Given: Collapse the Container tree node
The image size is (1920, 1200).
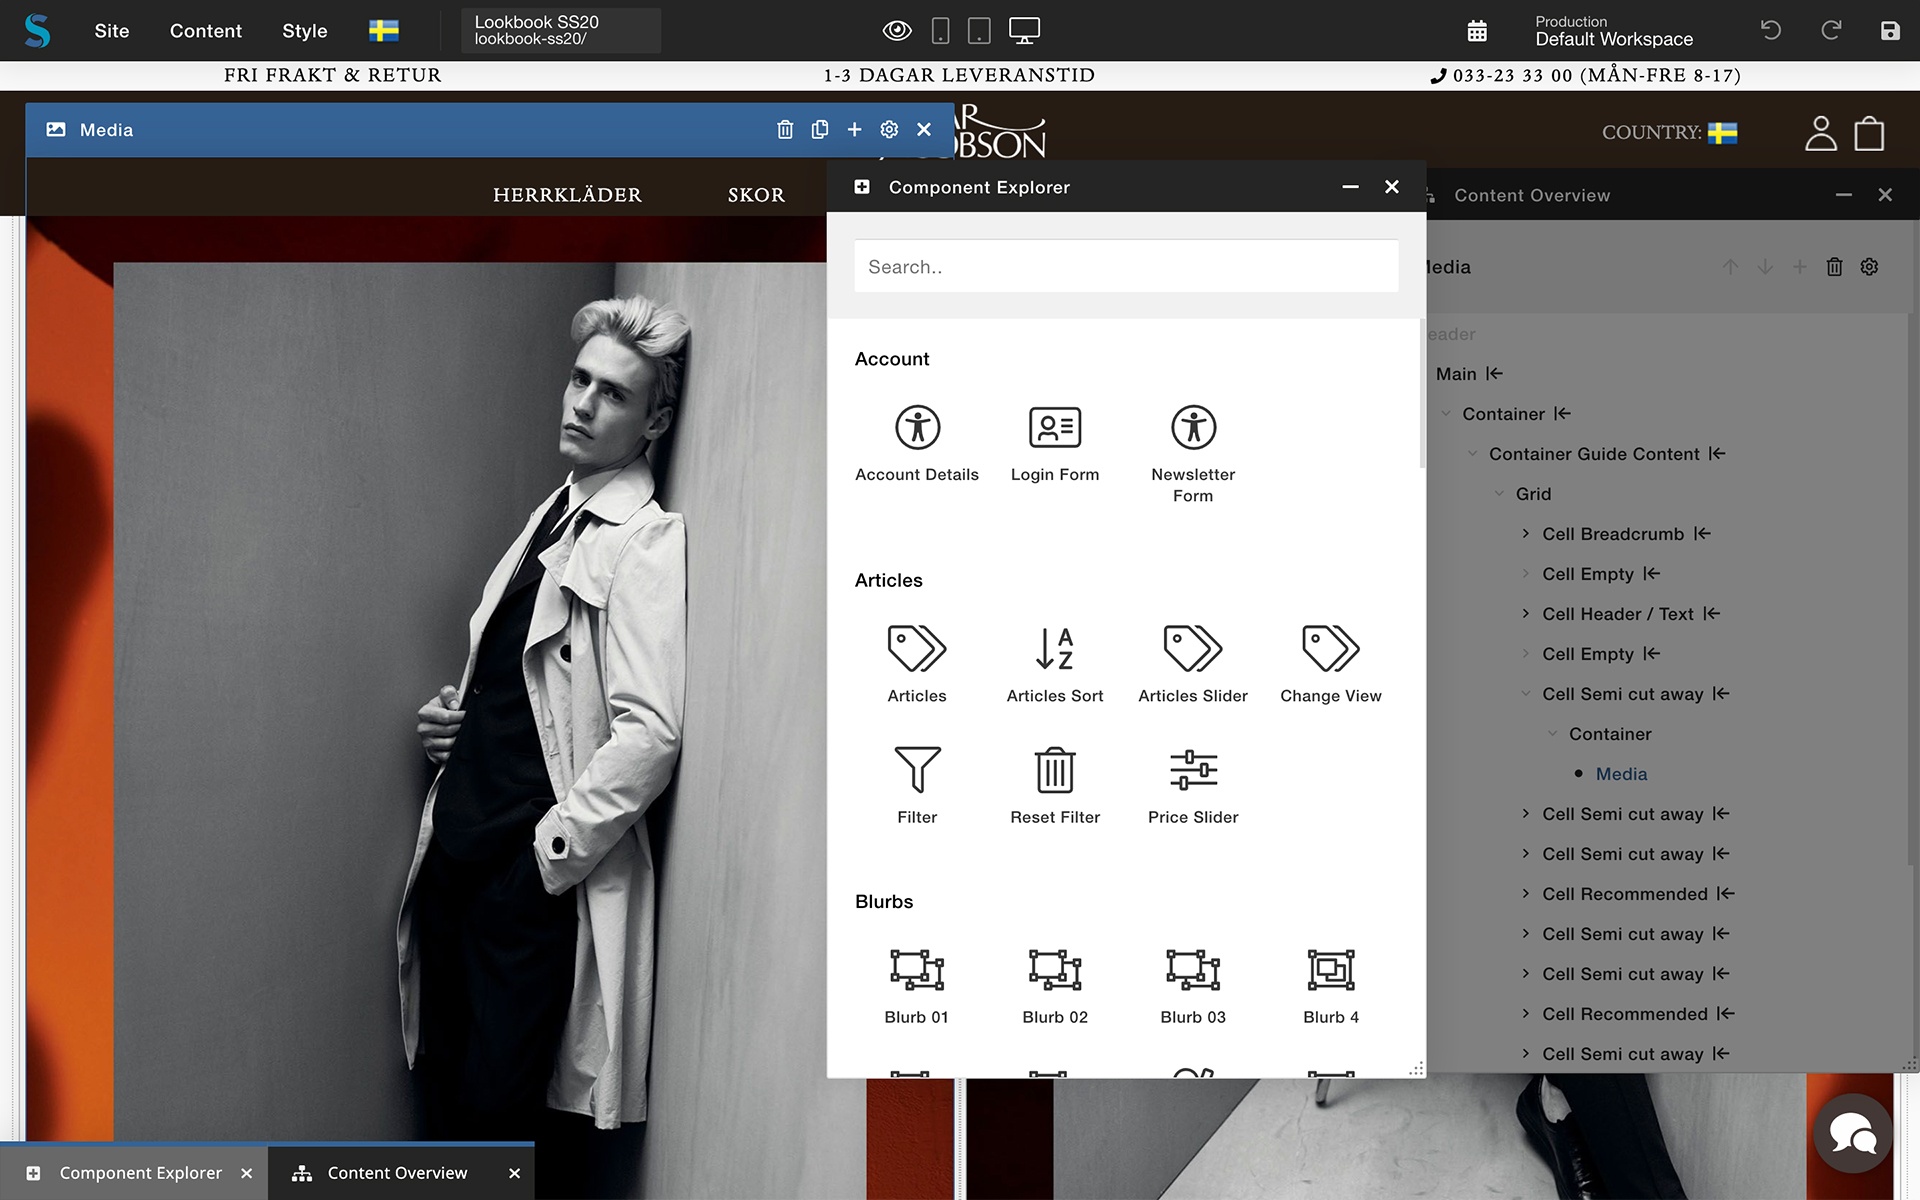Looking at the screenshot, I should click(x=1446, y=413).
